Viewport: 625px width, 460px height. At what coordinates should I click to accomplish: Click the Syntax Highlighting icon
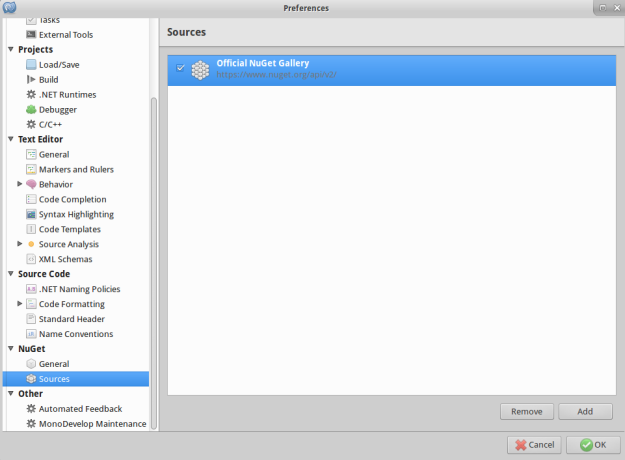pyautogui.click(x=31, y=214)
